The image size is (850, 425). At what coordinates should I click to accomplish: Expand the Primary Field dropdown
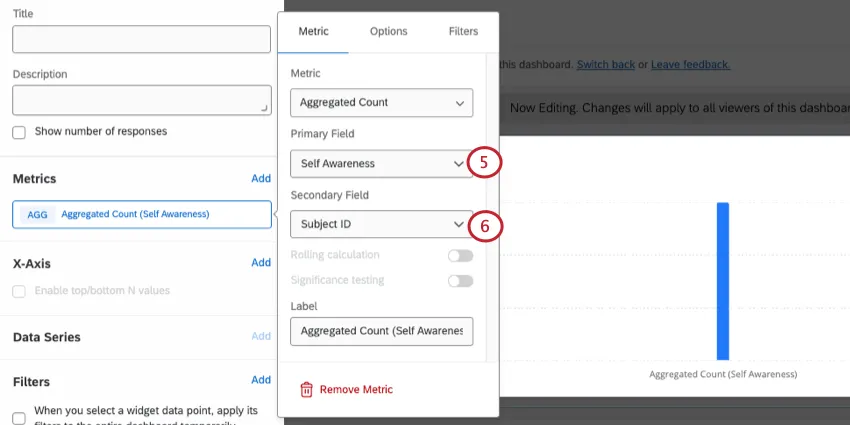pyautogui.click(x=381, y=163)
